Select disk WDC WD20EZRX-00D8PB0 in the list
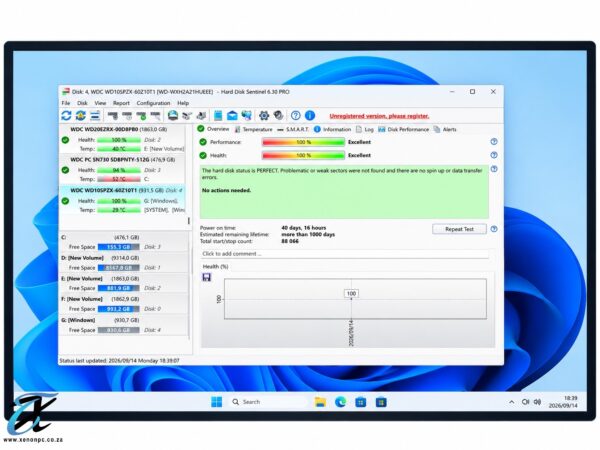600x450 pixels. click(x=122, y=139)
